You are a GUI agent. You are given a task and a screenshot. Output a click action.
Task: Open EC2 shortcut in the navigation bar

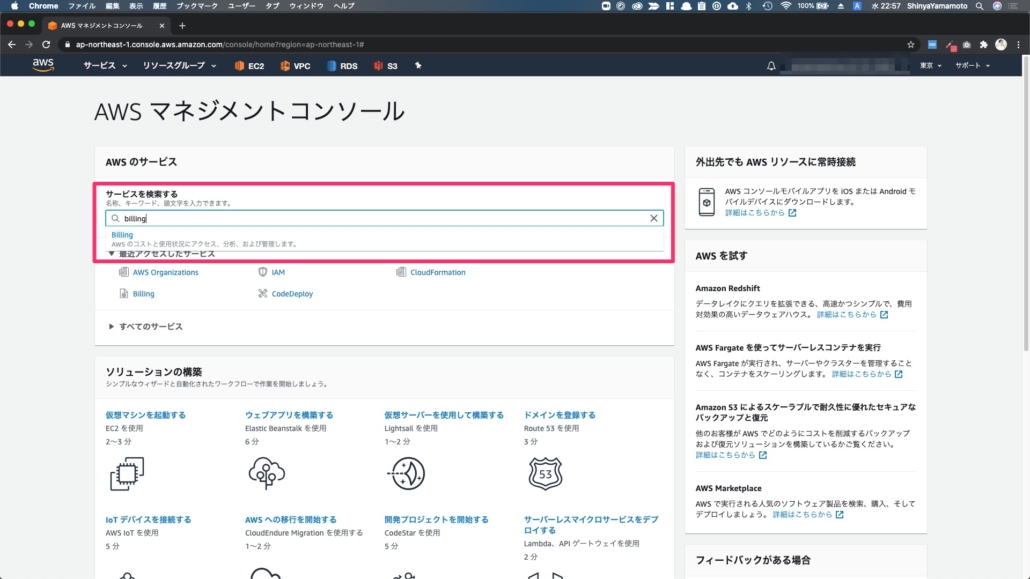pos(249,66)
